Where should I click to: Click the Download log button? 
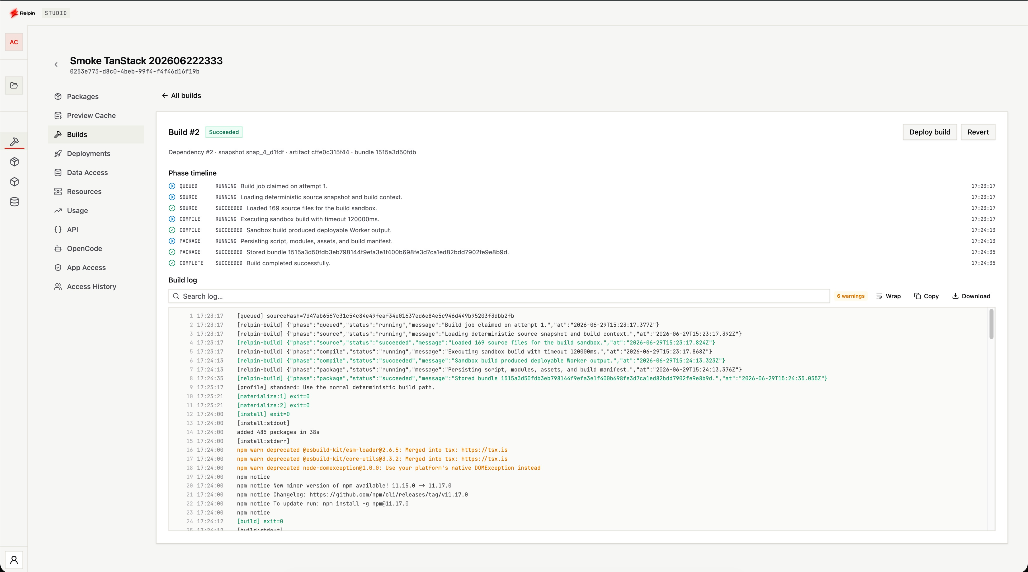(971, 296)
